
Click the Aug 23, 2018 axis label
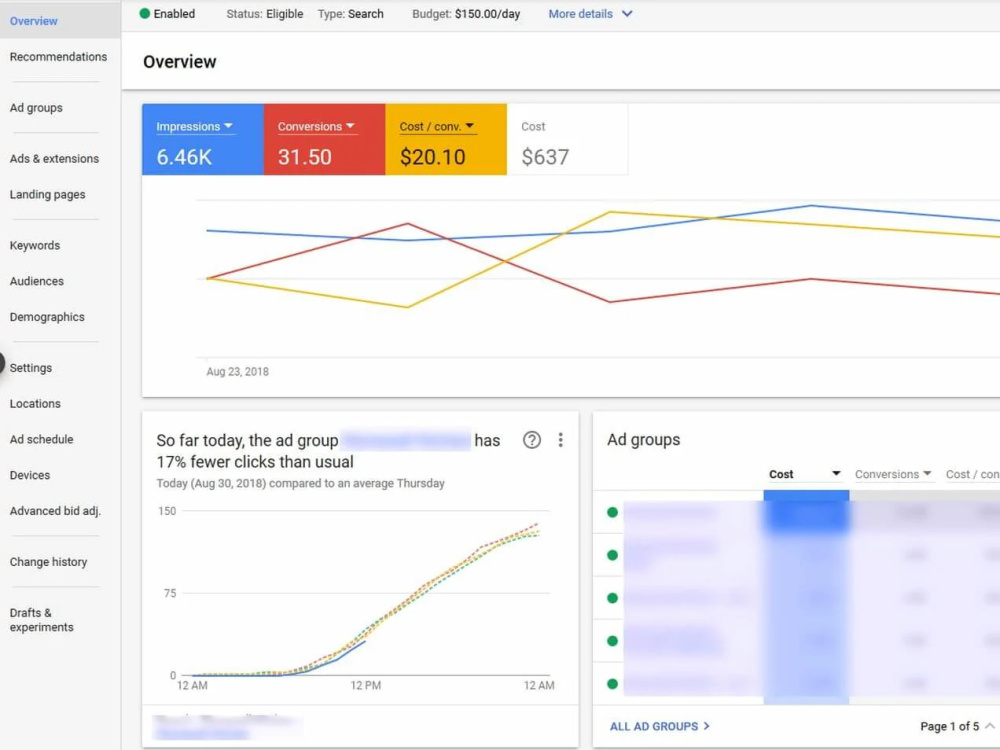pyautogui.click(x=237, y=372)
